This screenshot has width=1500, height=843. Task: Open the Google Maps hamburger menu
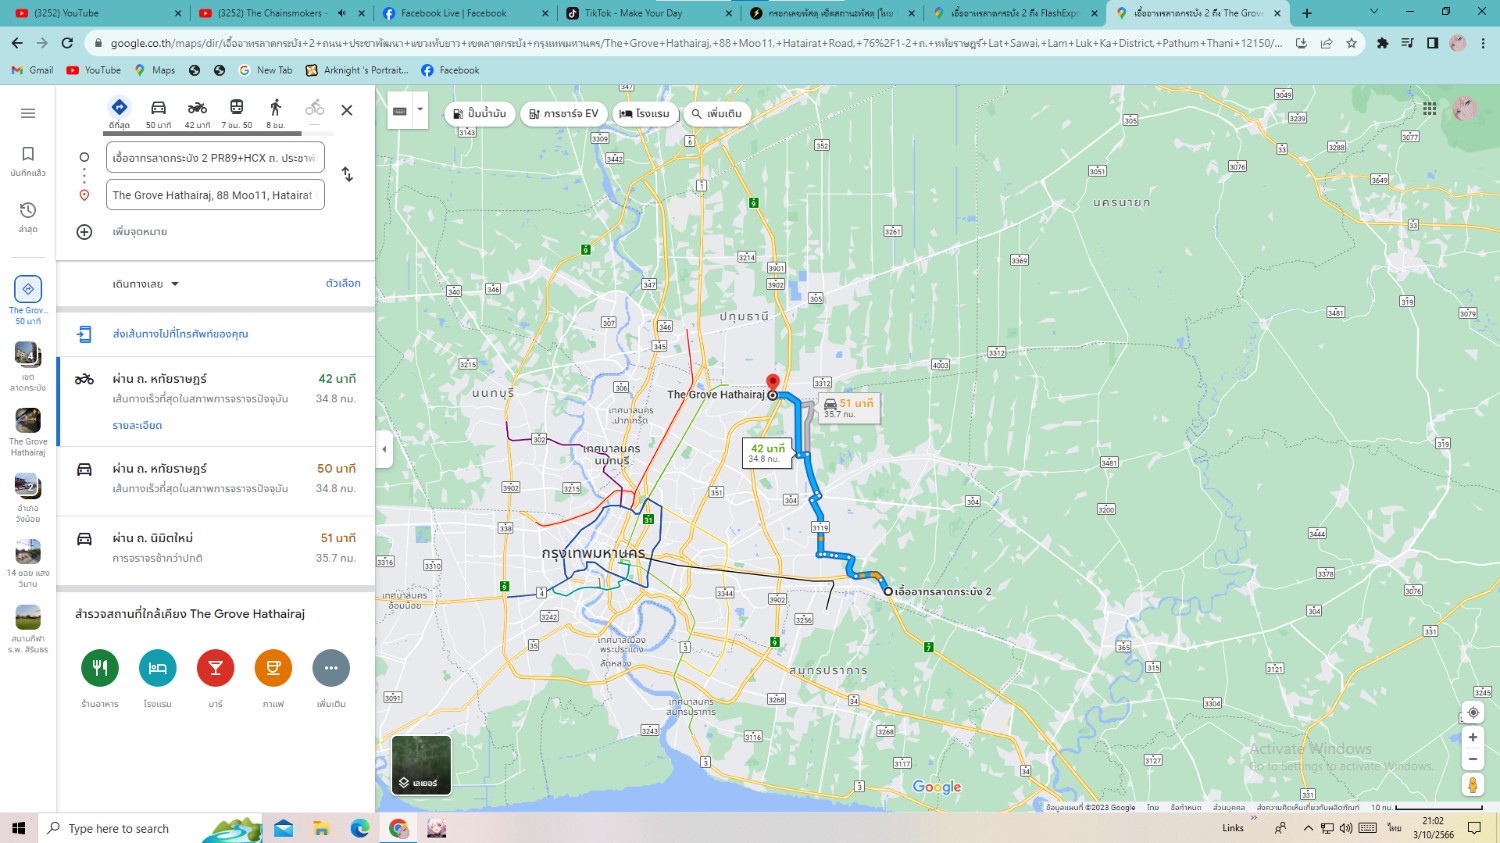pos(28,113)
